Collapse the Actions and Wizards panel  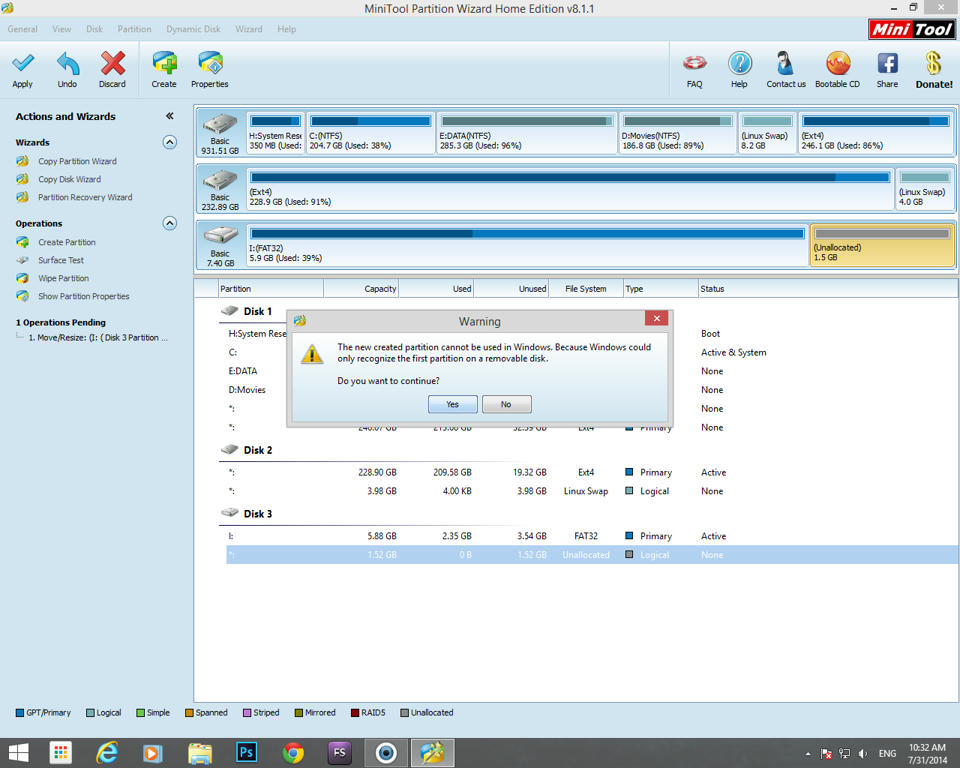pos(169,116)
